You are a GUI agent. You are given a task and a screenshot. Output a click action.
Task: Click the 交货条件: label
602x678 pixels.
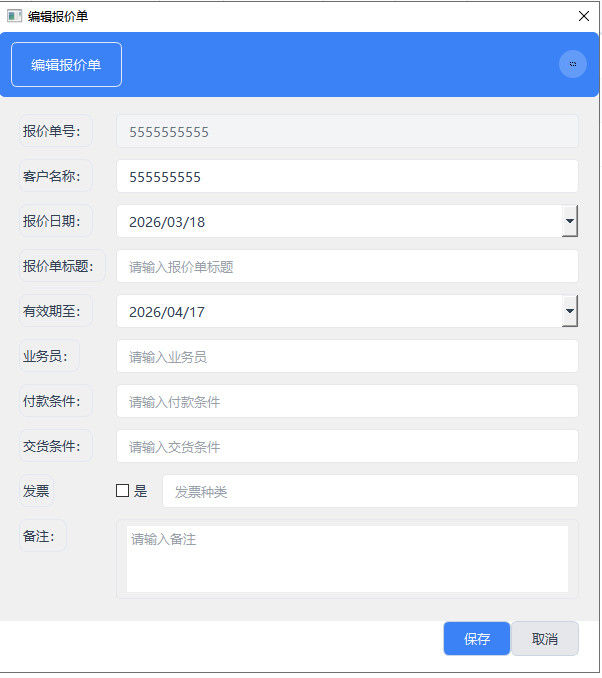(x=56, y=446)
